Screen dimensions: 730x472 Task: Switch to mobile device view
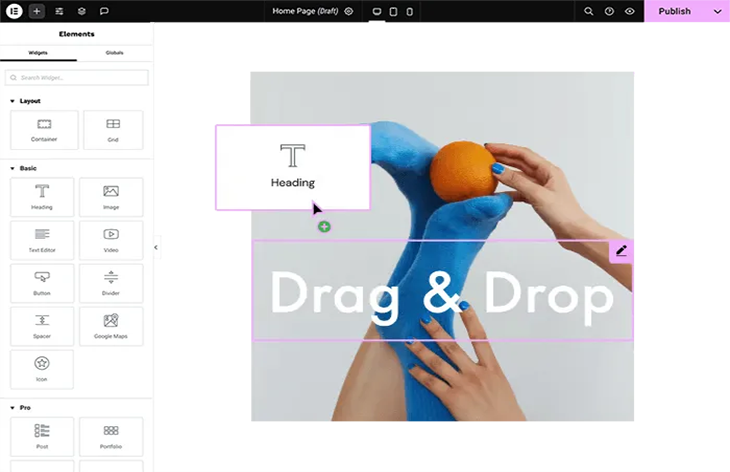tap(409, 11)
